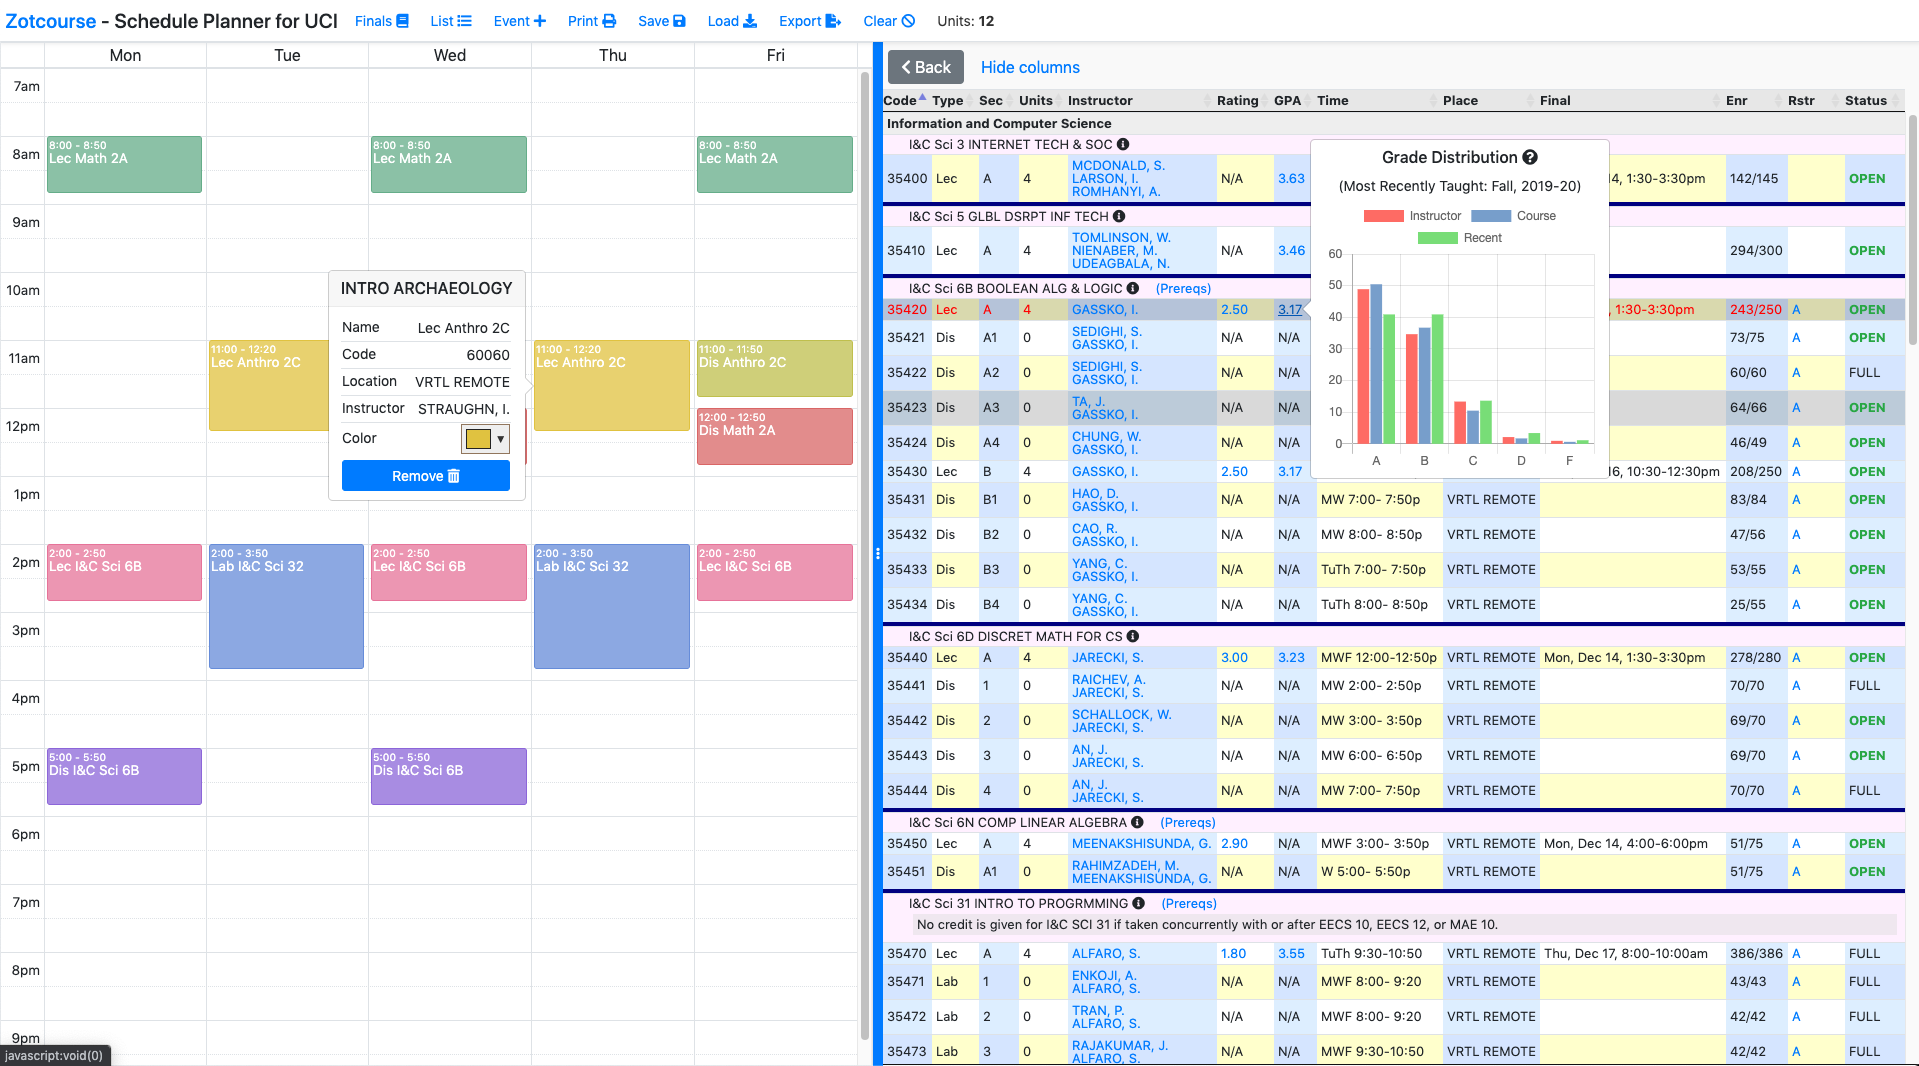Image resolution: width=1919 pixels, height=1066 pixels.
Task: Click the Monday Lec Math 2A calendar block
Action: point(124,164)
